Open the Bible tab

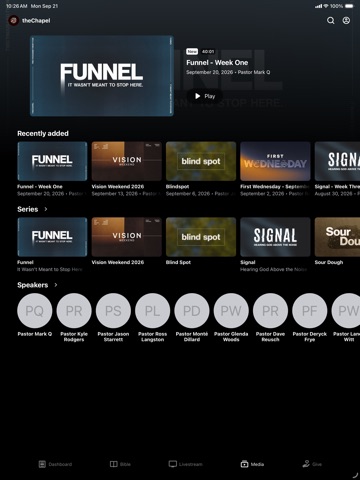click(120, 464)
